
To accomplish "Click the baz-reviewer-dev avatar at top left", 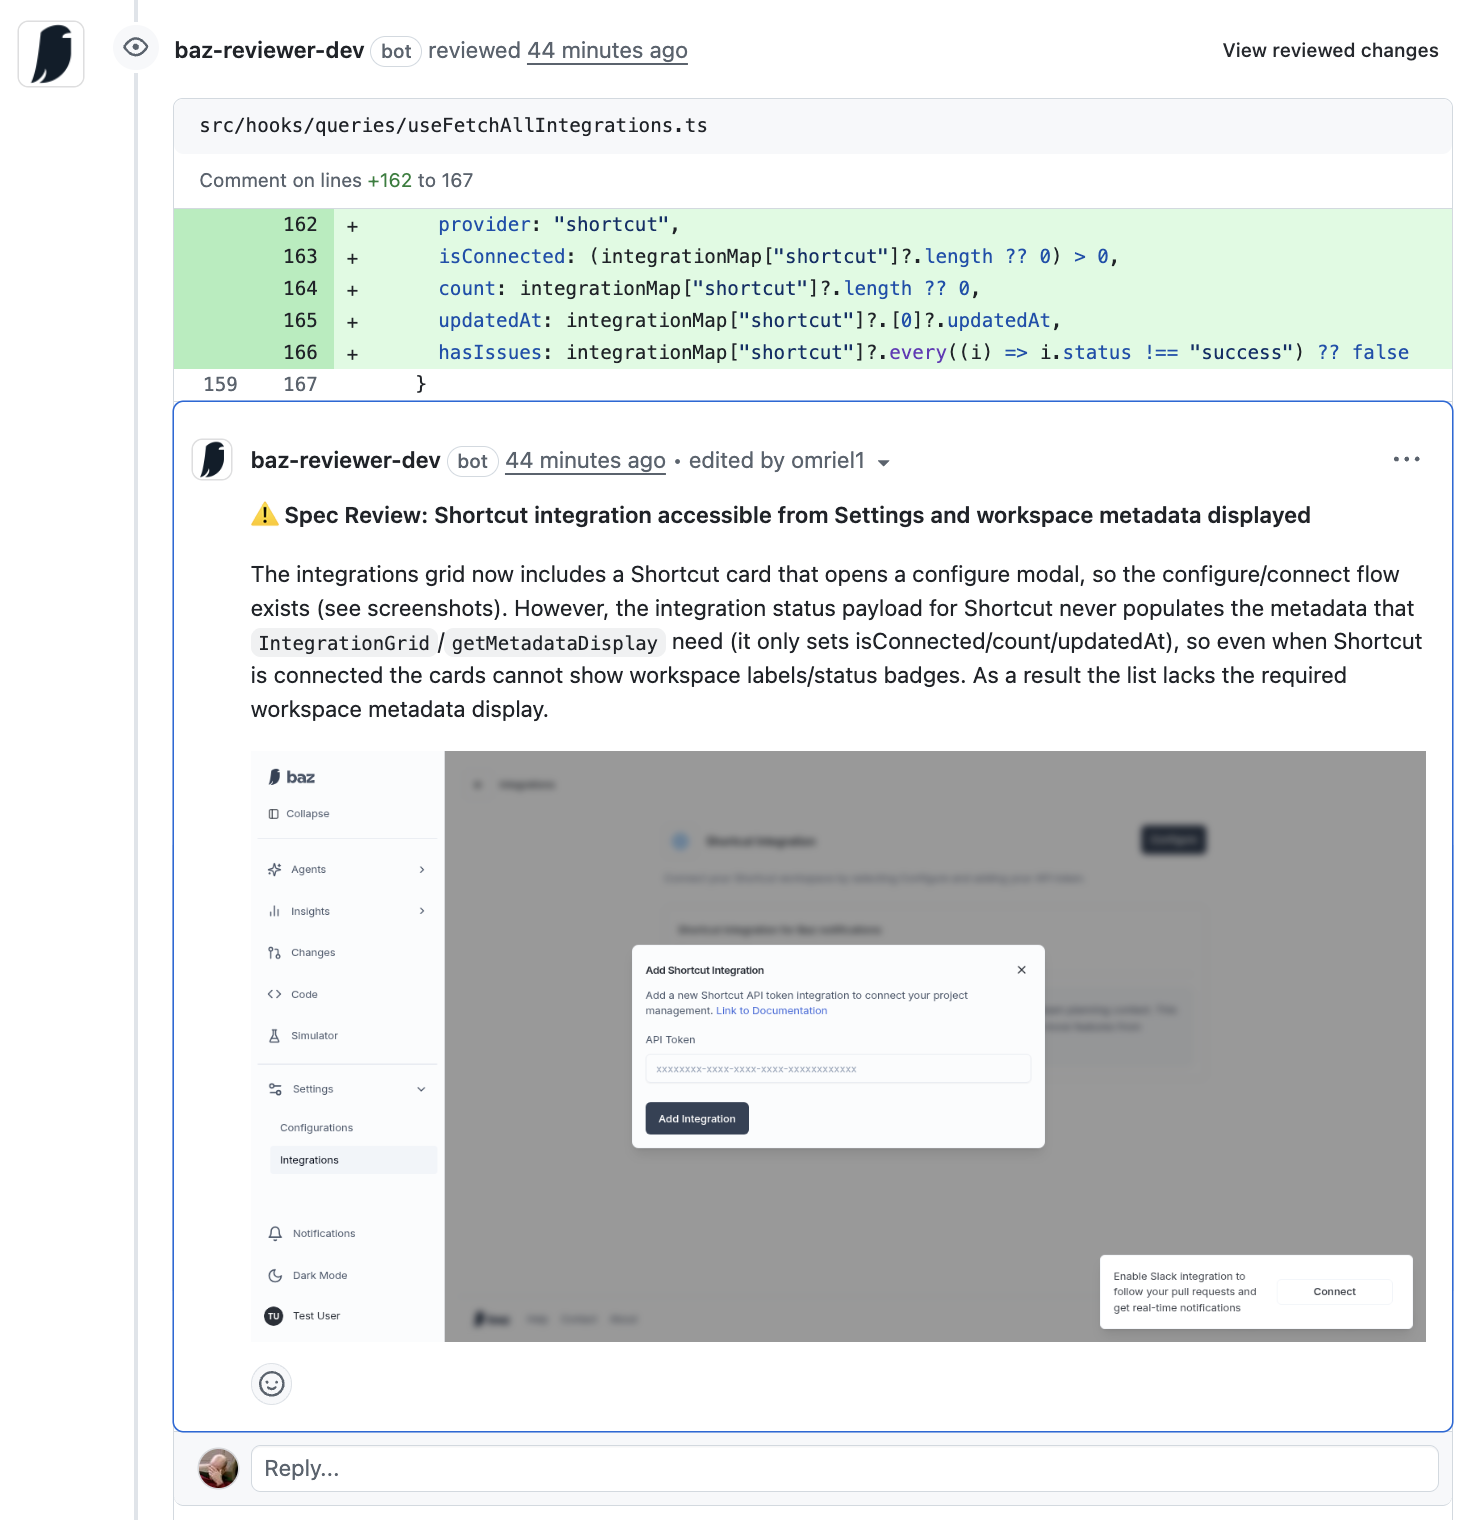I will tap(51, 54).
